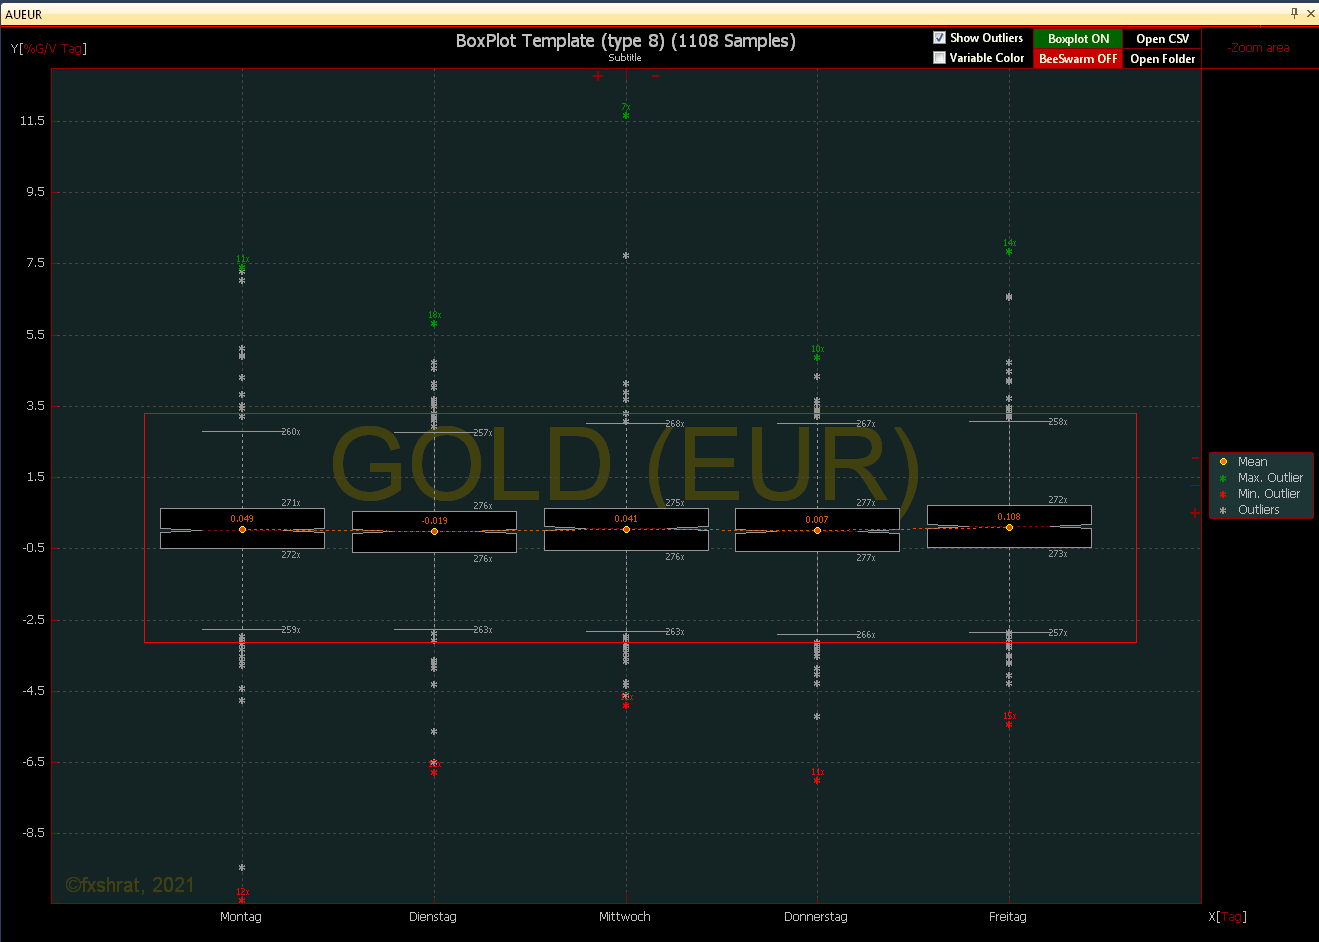Screen dimensions: 1319x942
Task: Uncheck the Show Outliers checkbox
Action: [x=939, y=38]
